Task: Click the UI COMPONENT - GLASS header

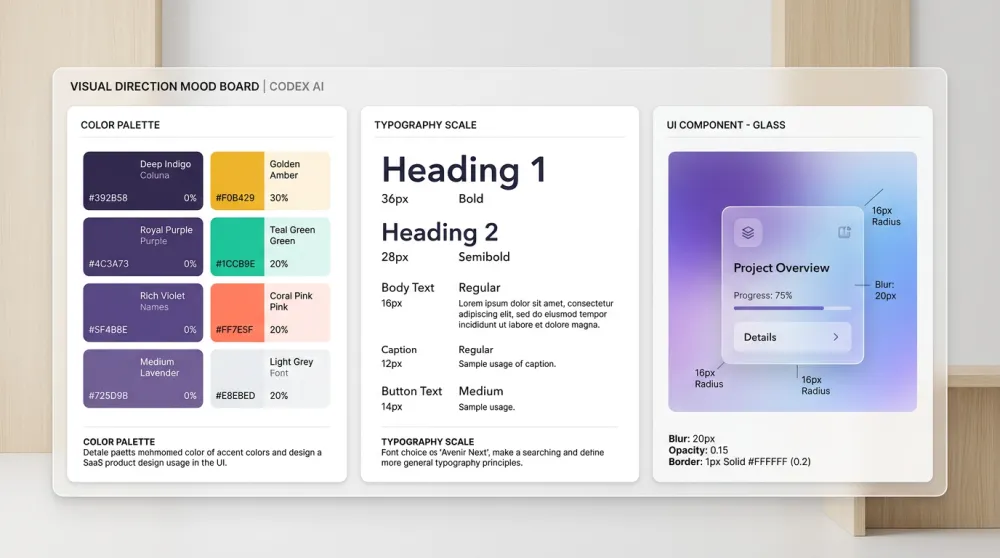Action: (x=726, y=125)
